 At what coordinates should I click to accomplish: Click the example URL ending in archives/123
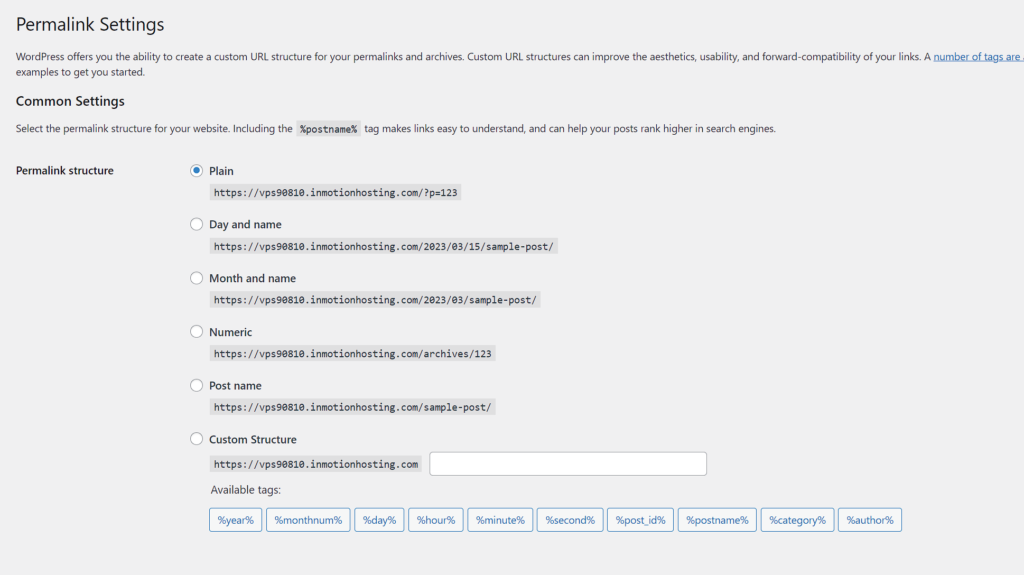pyautogui.click(x=353, y=354)
